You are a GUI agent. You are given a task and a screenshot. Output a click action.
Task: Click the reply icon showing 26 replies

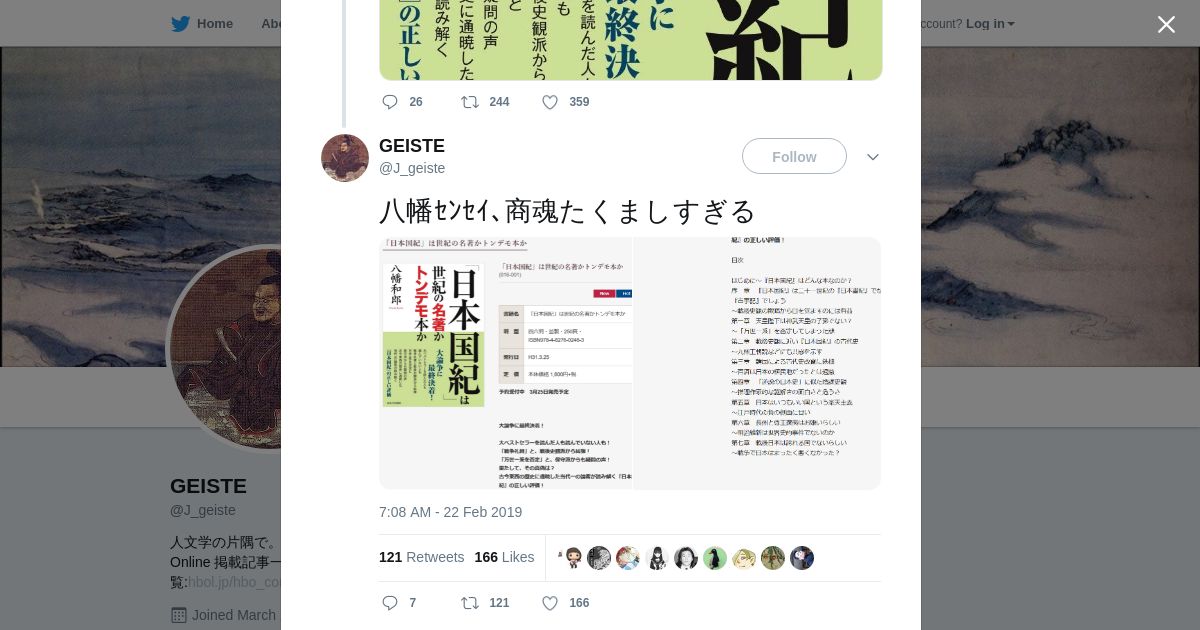coord(390,102)
